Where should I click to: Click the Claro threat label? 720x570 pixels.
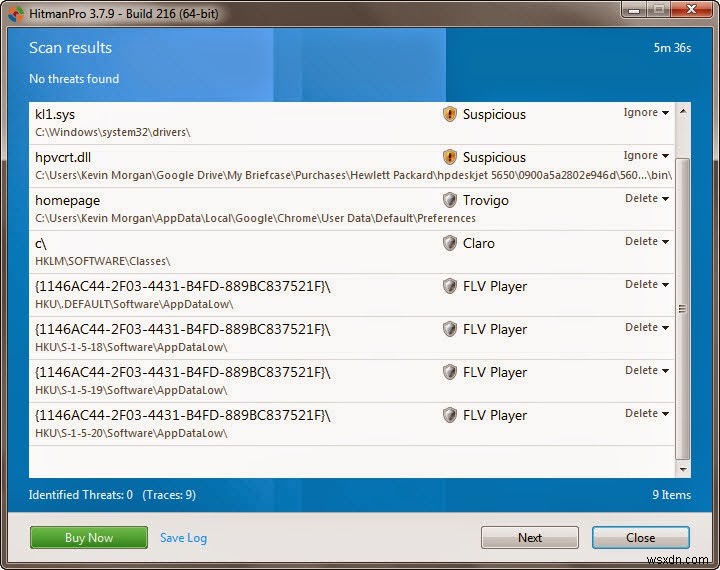(479, 243)
